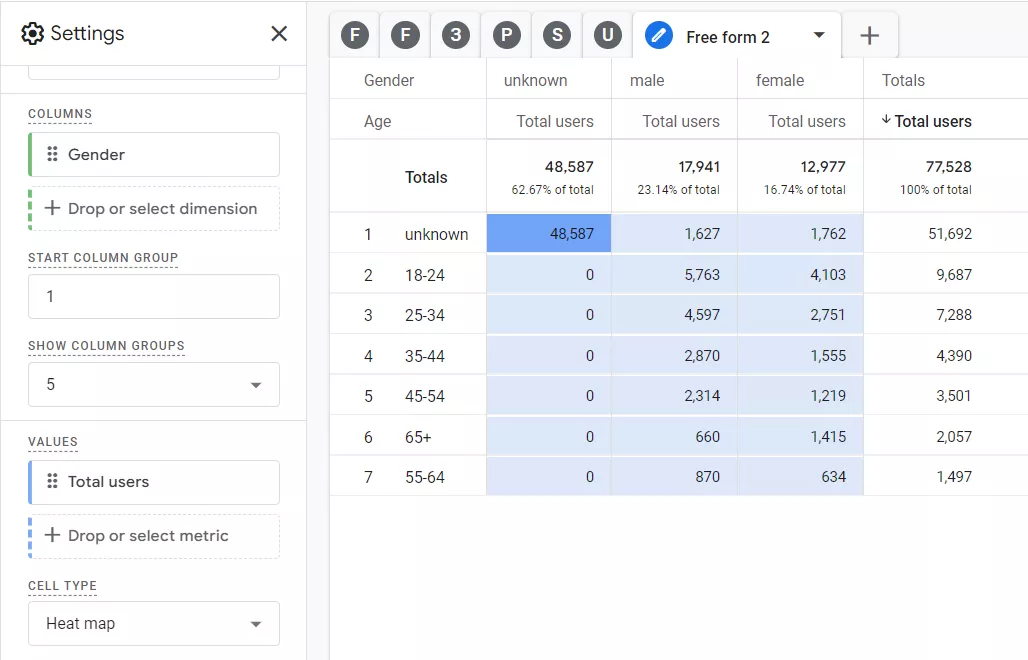Click the 12,977 female totals cell
This screenshot has width=1028, height=660.
pos(823,167)
